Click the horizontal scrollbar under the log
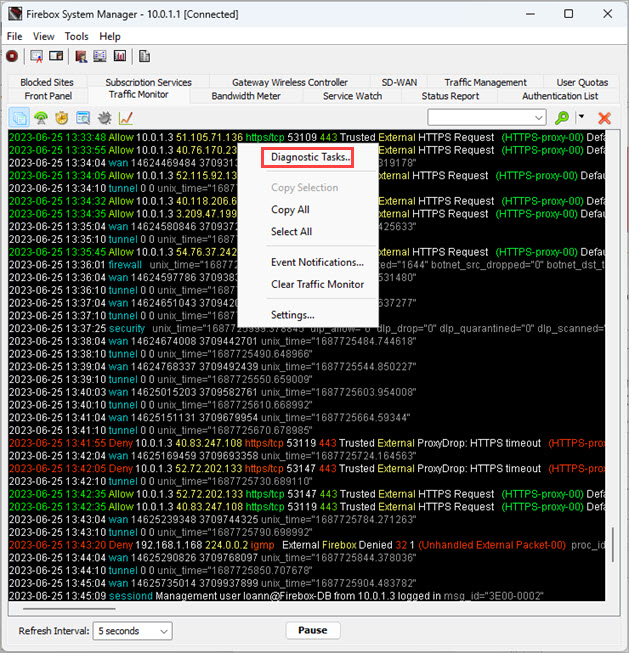Viewport: 629px width, 653px height. 70,608
